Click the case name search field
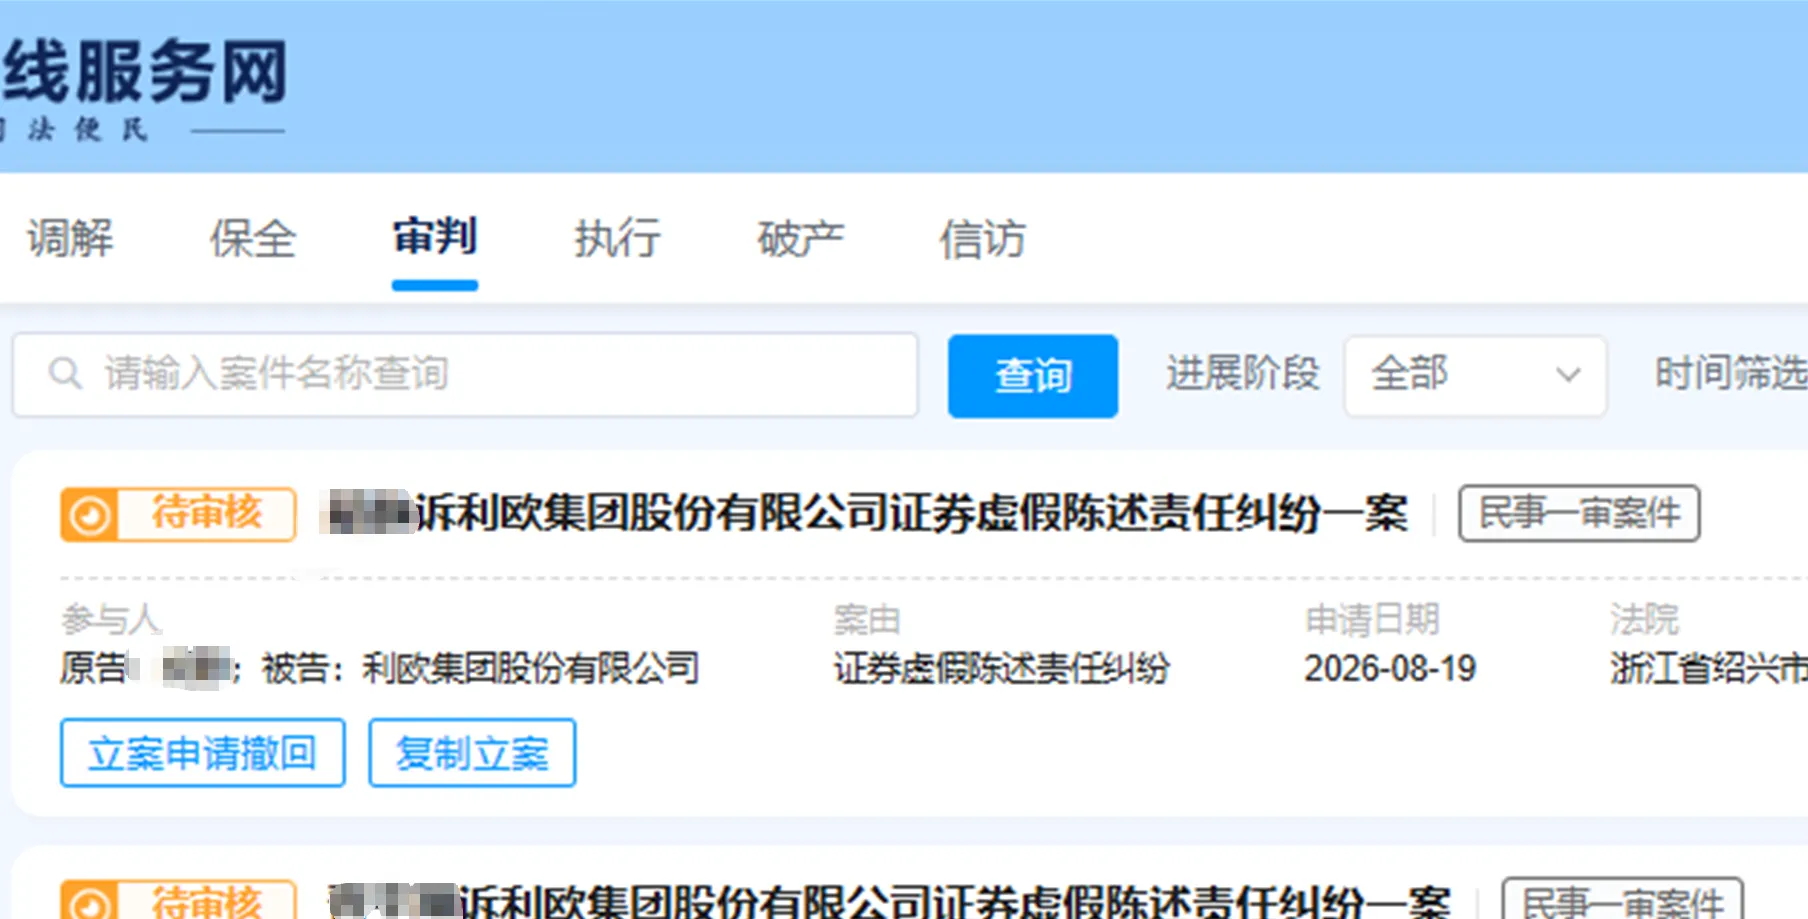This screenshot has width=1808, height=919. (x=465, y=375)
